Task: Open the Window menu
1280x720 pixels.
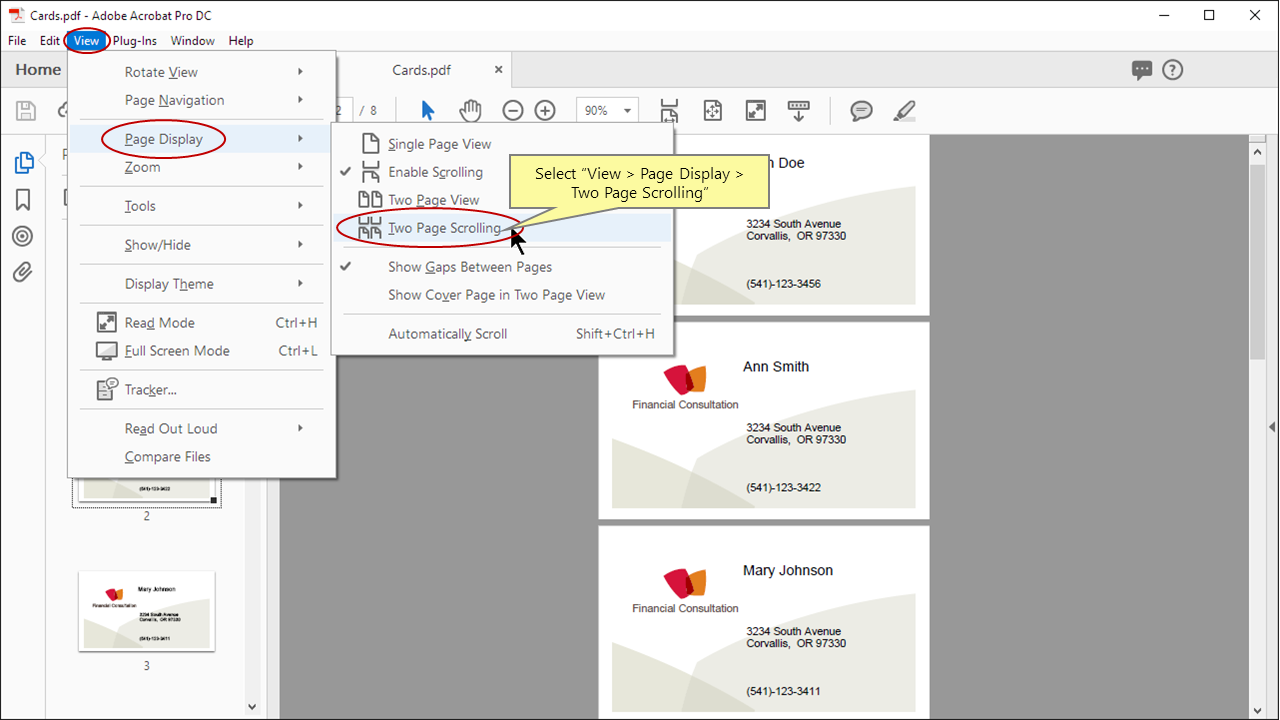Action: [192, 40]
